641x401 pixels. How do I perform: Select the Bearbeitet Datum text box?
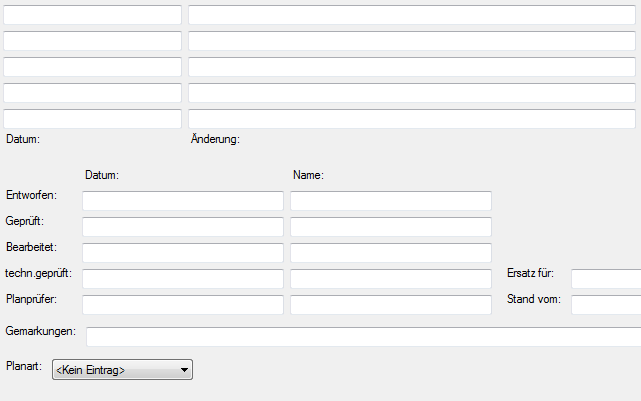click(183, 253)
